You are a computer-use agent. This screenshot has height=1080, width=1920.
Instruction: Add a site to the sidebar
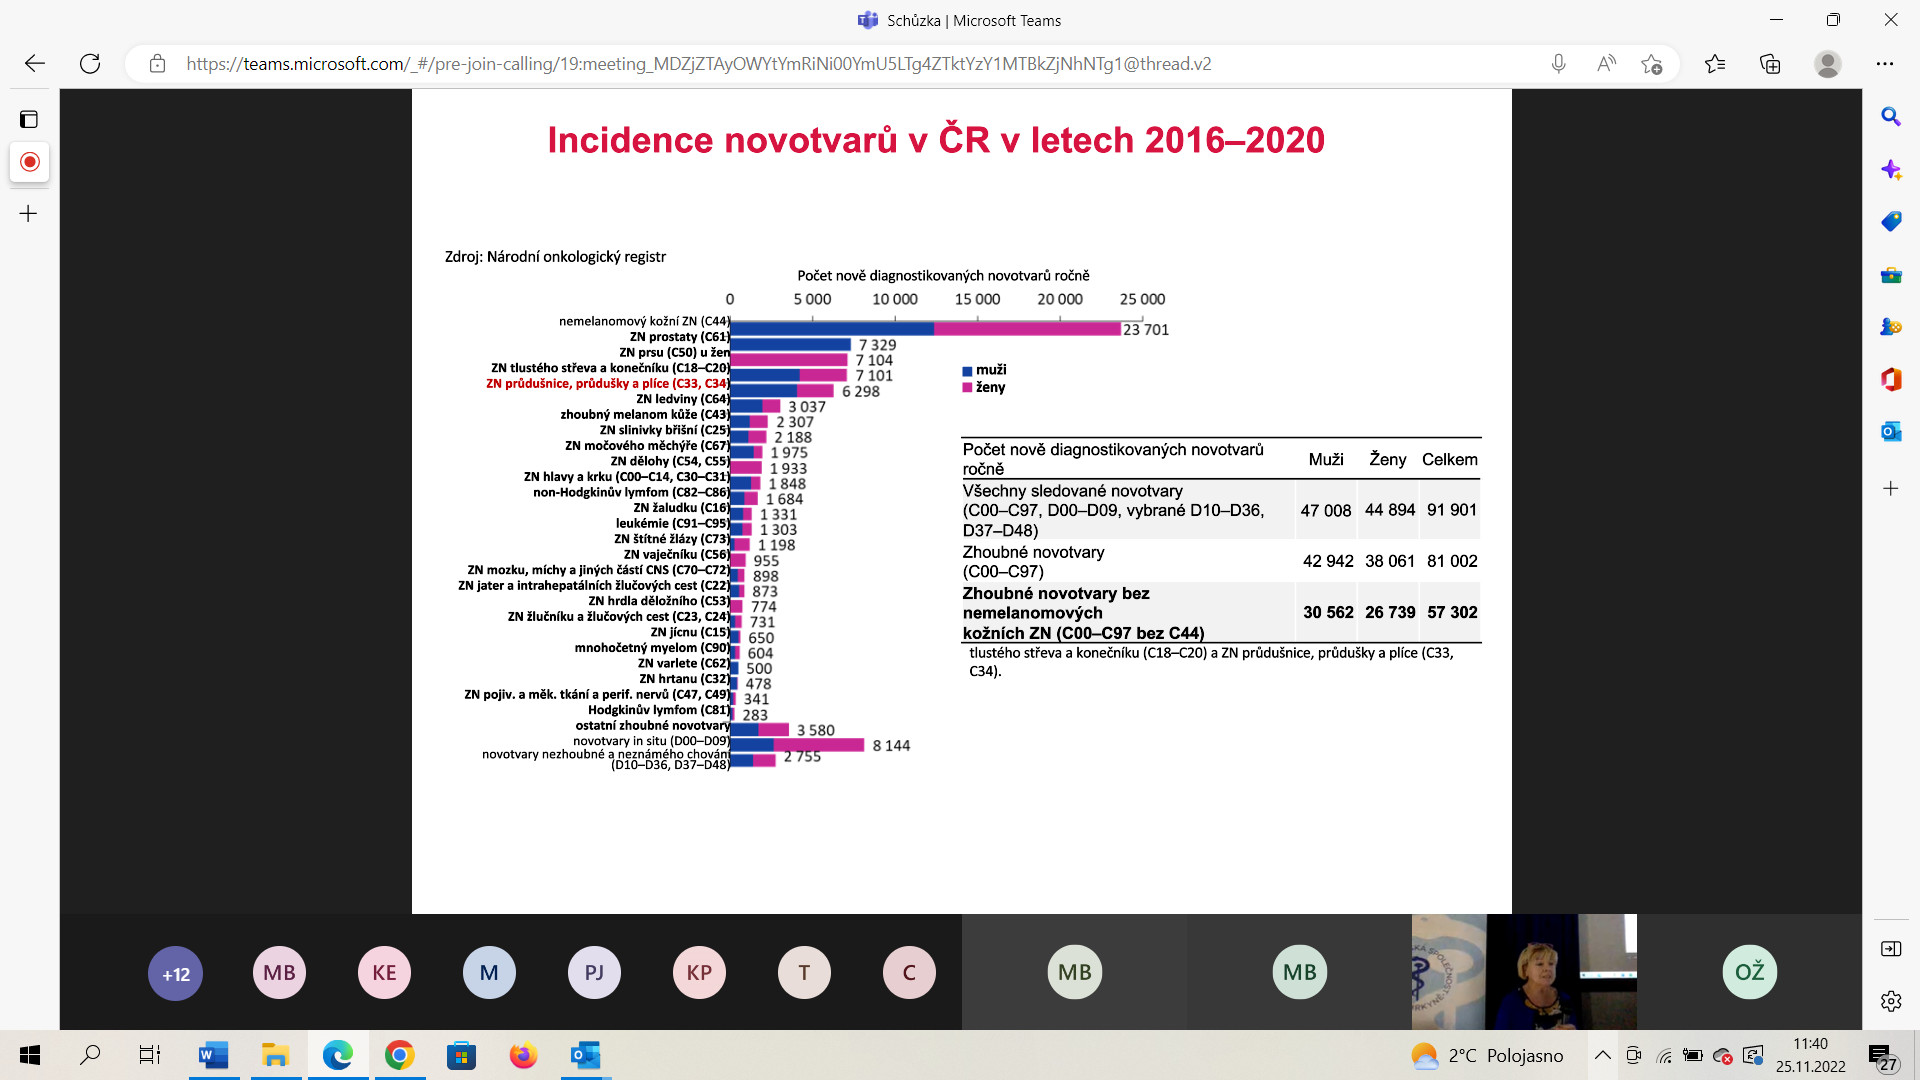pos(1890,488)
